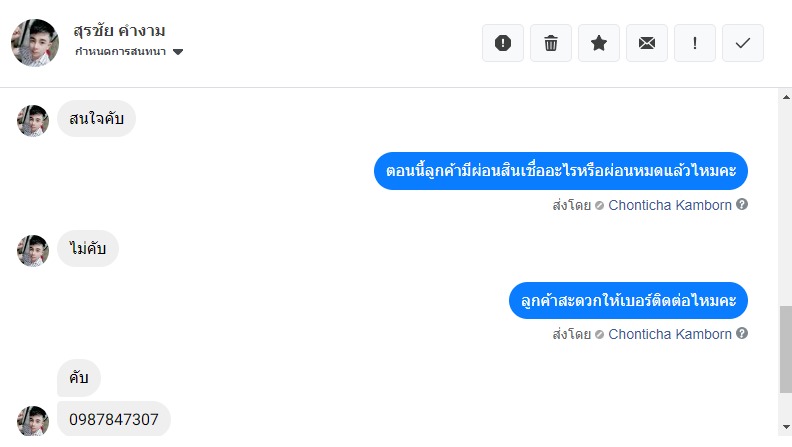Click avatar next to สนใจคับ message
Image resolution: width=792 pixels, height=447 pixels.
pyautogui.click(x=33, y=121)
